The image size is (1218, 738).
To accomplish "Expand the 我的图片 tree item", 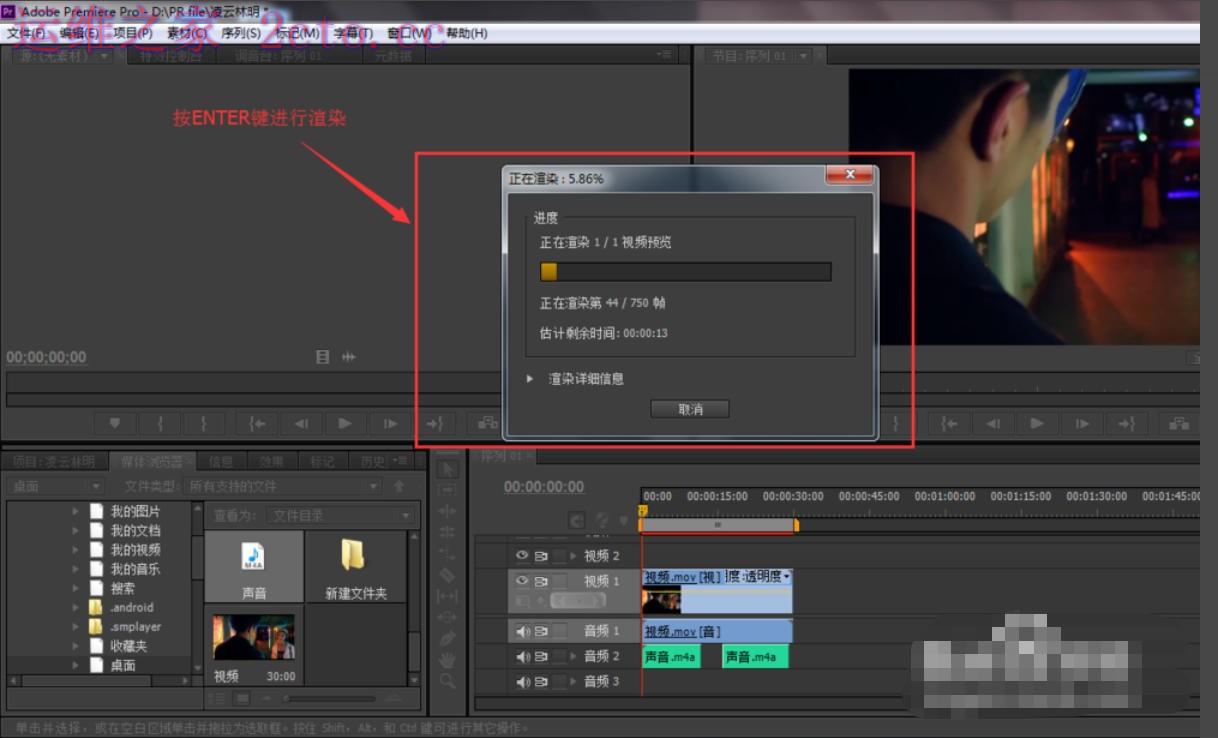I will coord(76,511).
